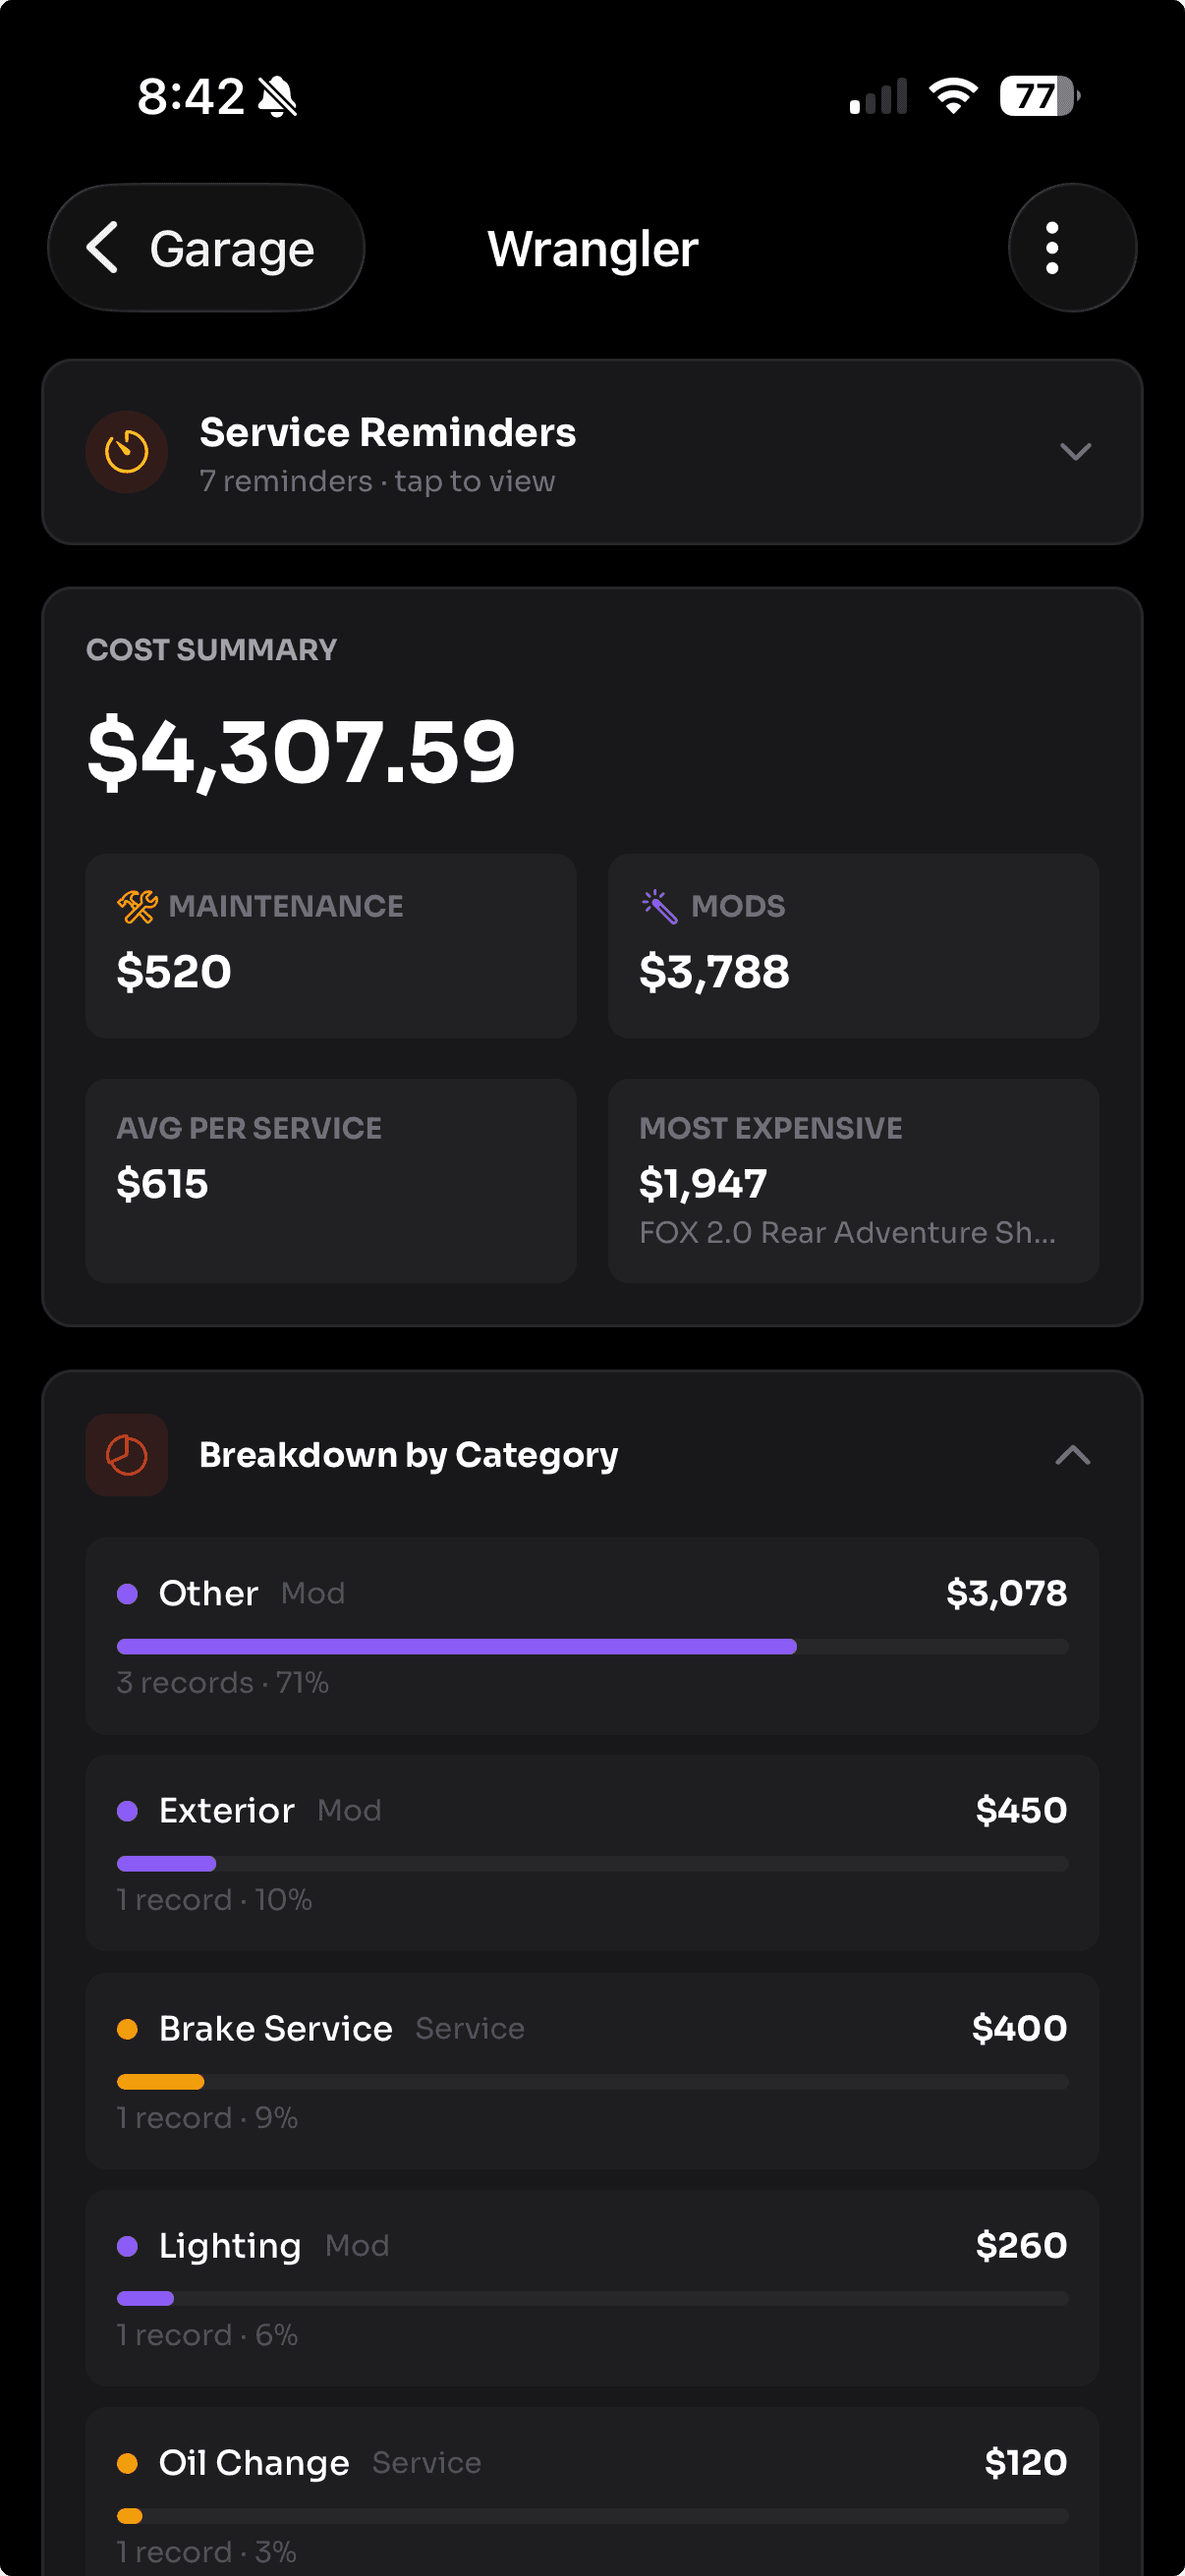The height and width of the screenshot is (2576, 1185).
Task: Tap the Service Reminders clock icon
Action: pyautogui.click(x=126, y=452)
